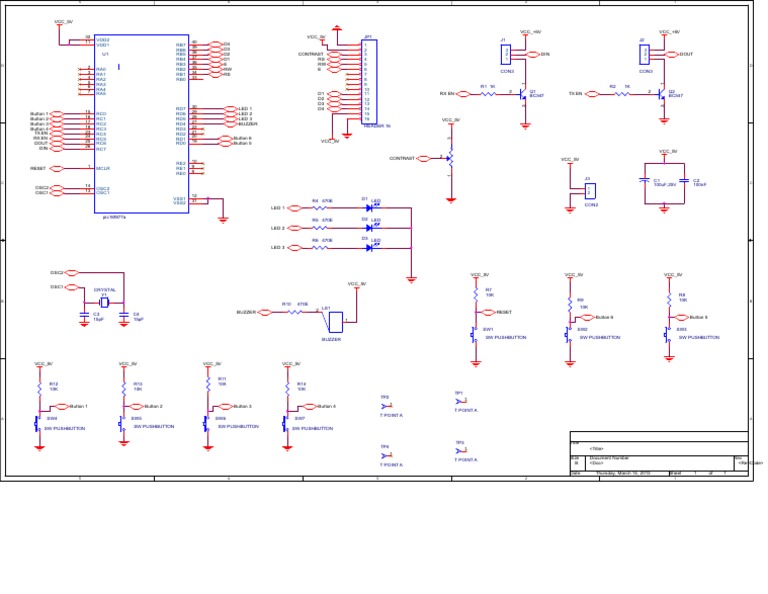Click the 'SW PUSHBUTTON' label under SW1

pos(505,337)
